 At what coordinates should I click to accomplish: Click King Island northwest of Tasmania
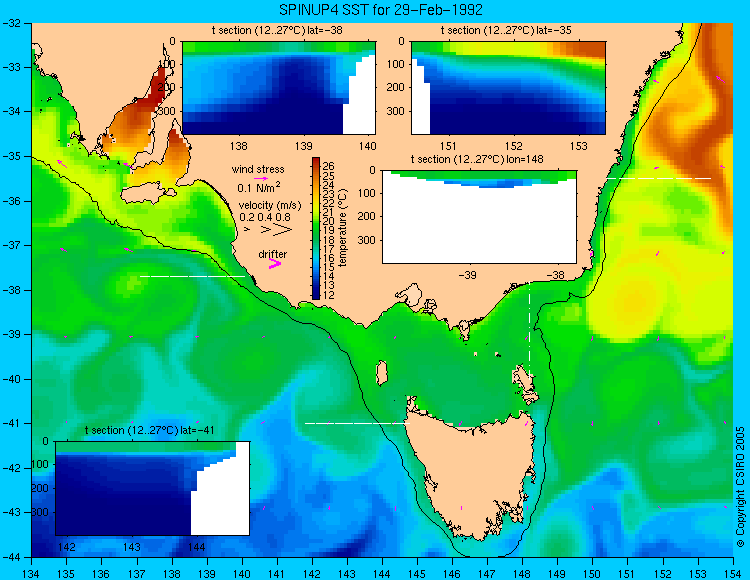(x=381, y=373)
